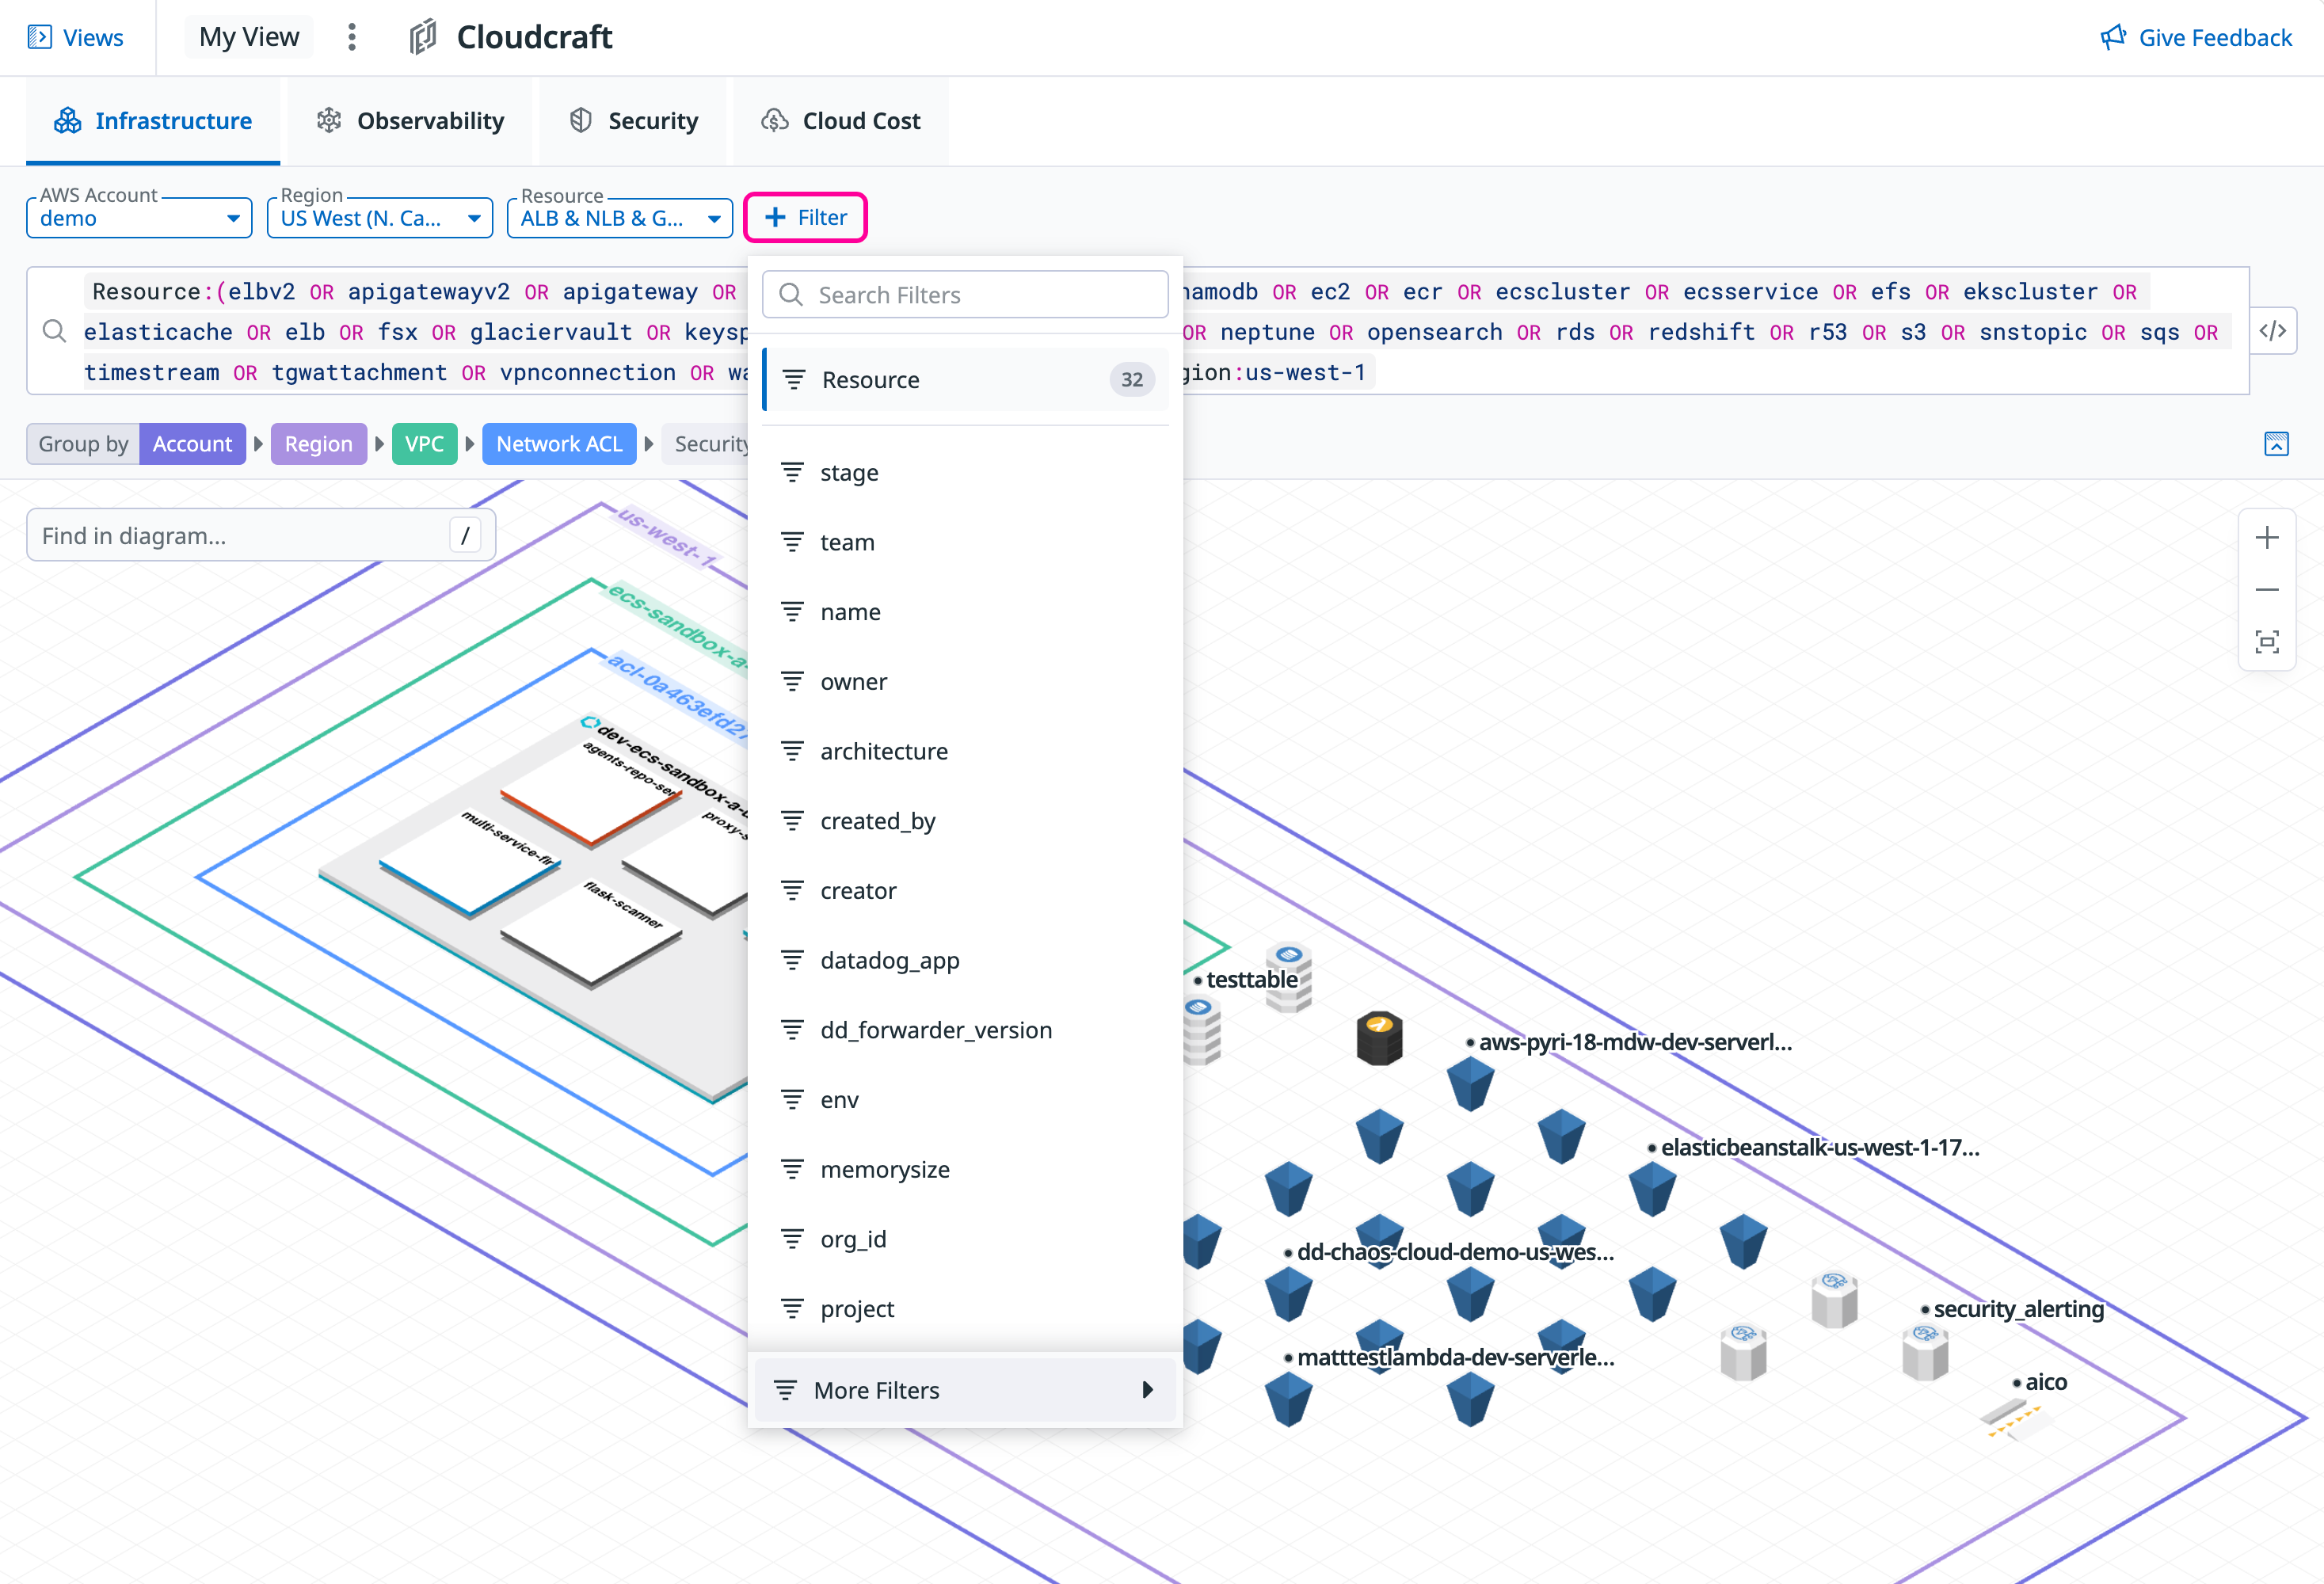Choose the architecture filter
2324x1584 pixels.
click(x=965, y=751)
